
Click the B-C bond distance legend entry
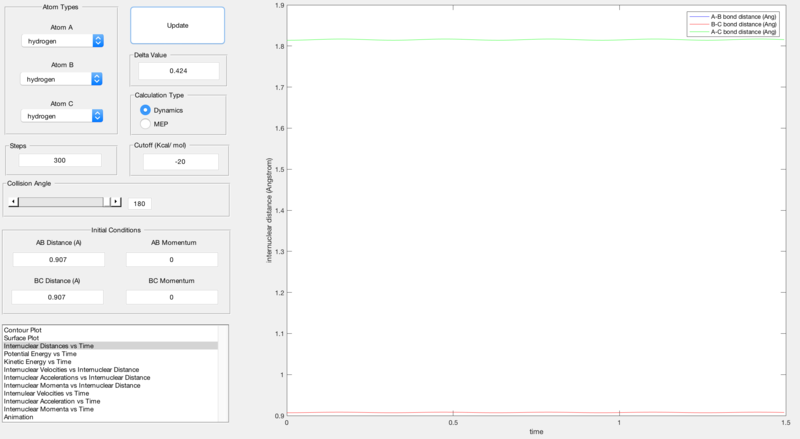pyautogui.click(x=733, y=24)
